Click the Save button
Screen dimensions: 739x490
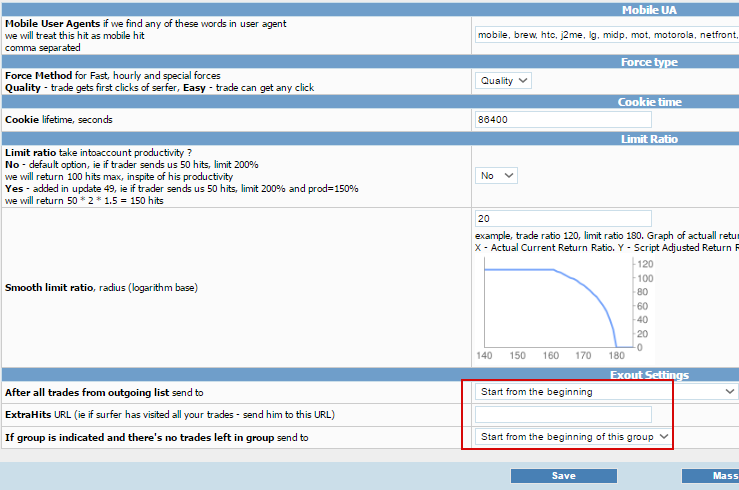[564, 476]
